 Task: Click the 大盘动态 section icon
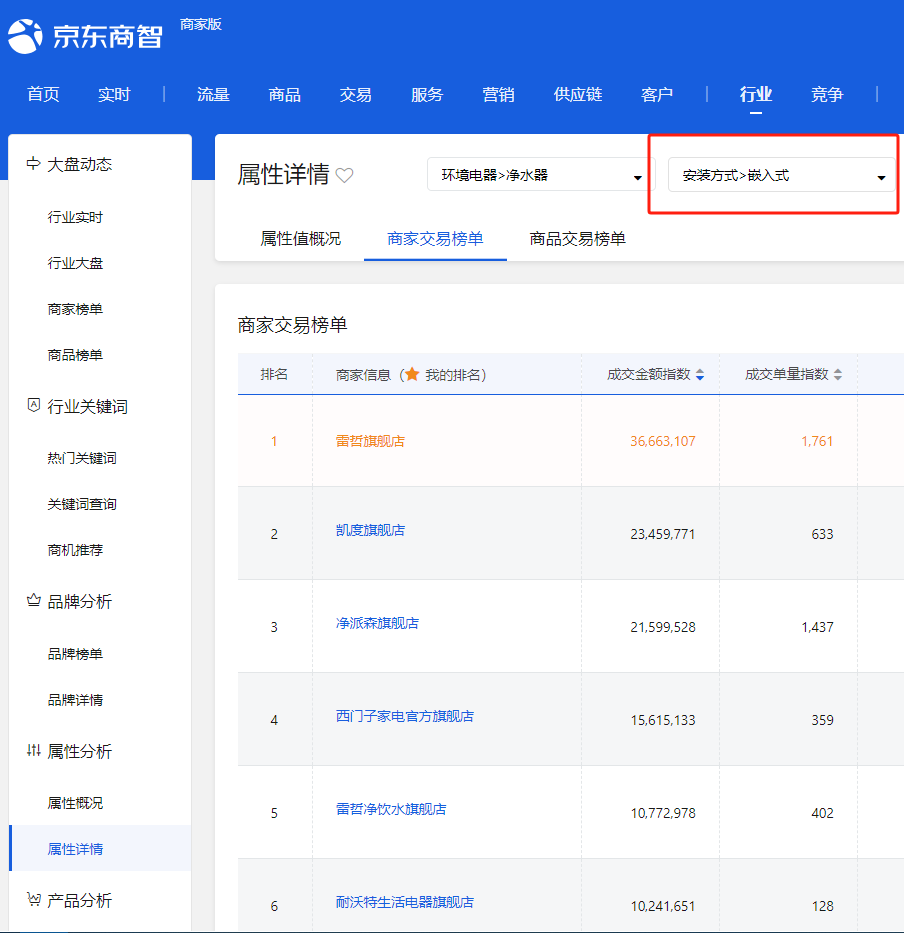pos(33,163)
